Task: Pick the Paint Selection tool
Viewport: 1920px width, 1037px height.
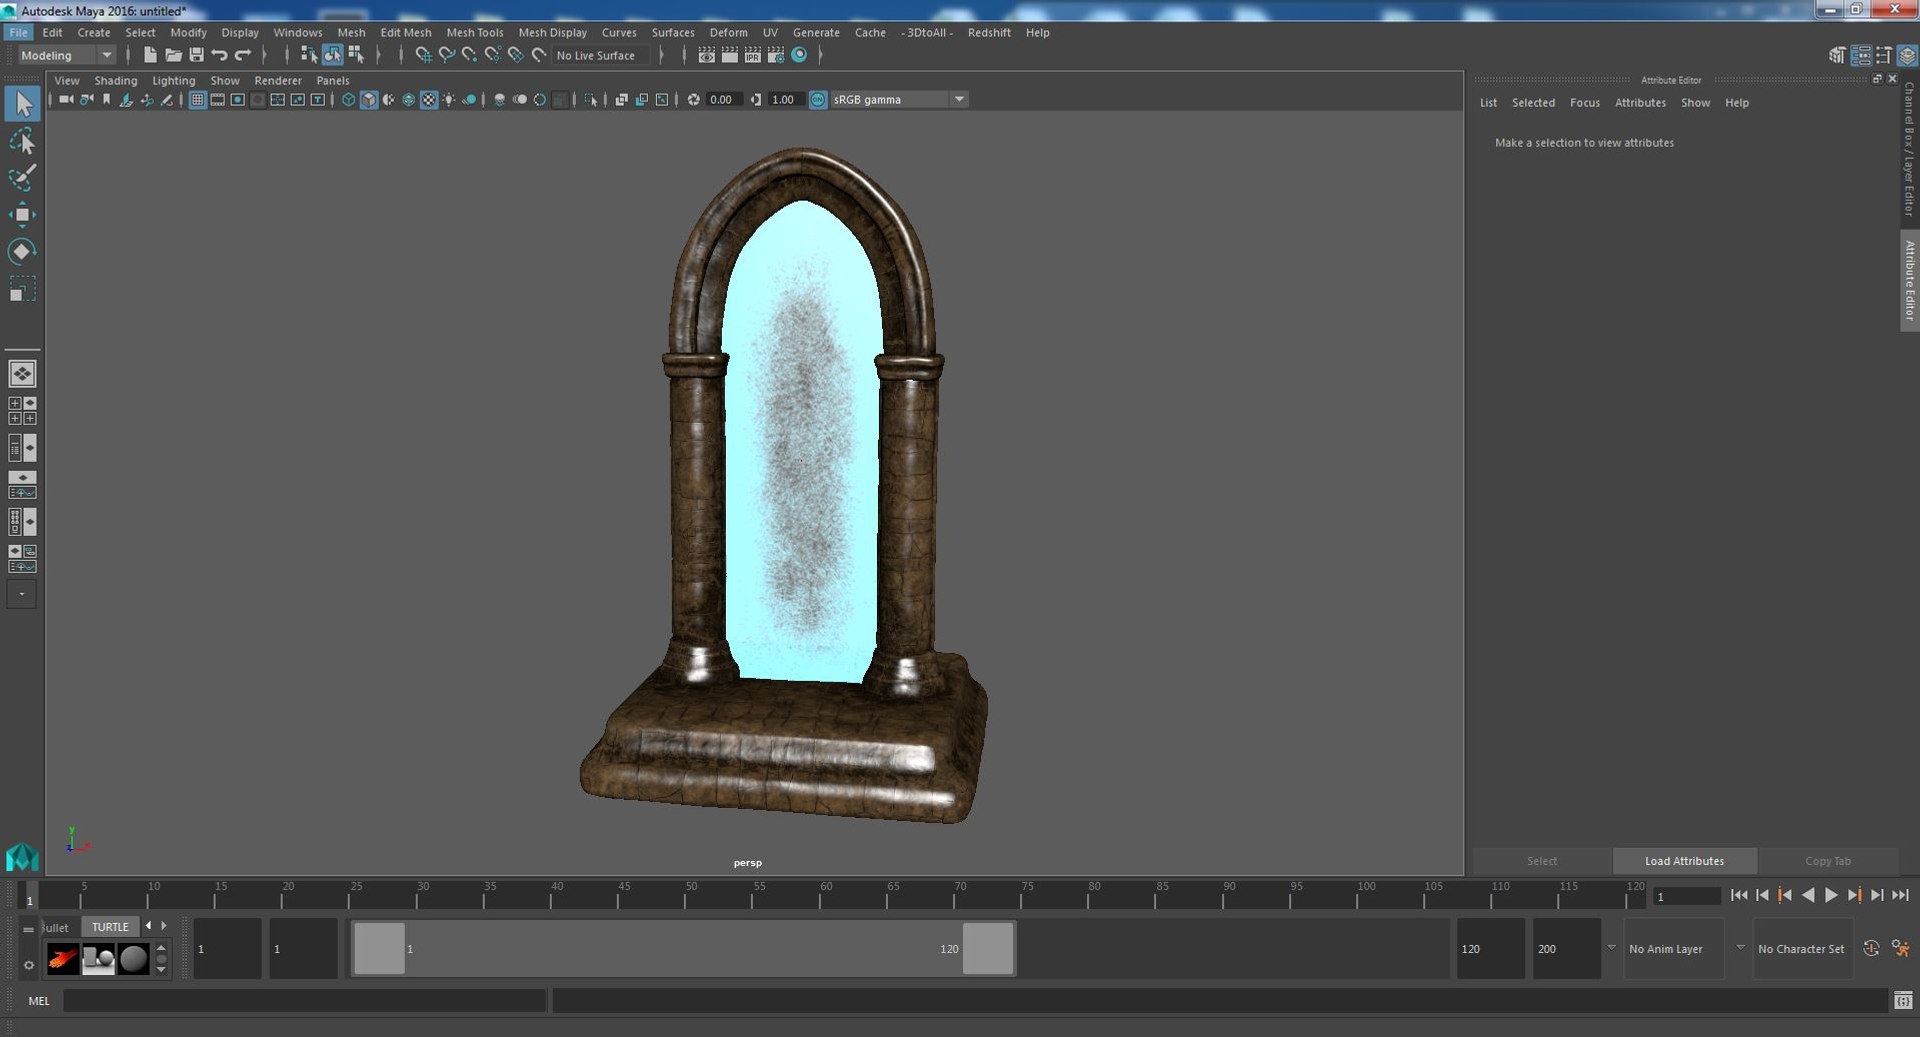Action: (22, 178)
